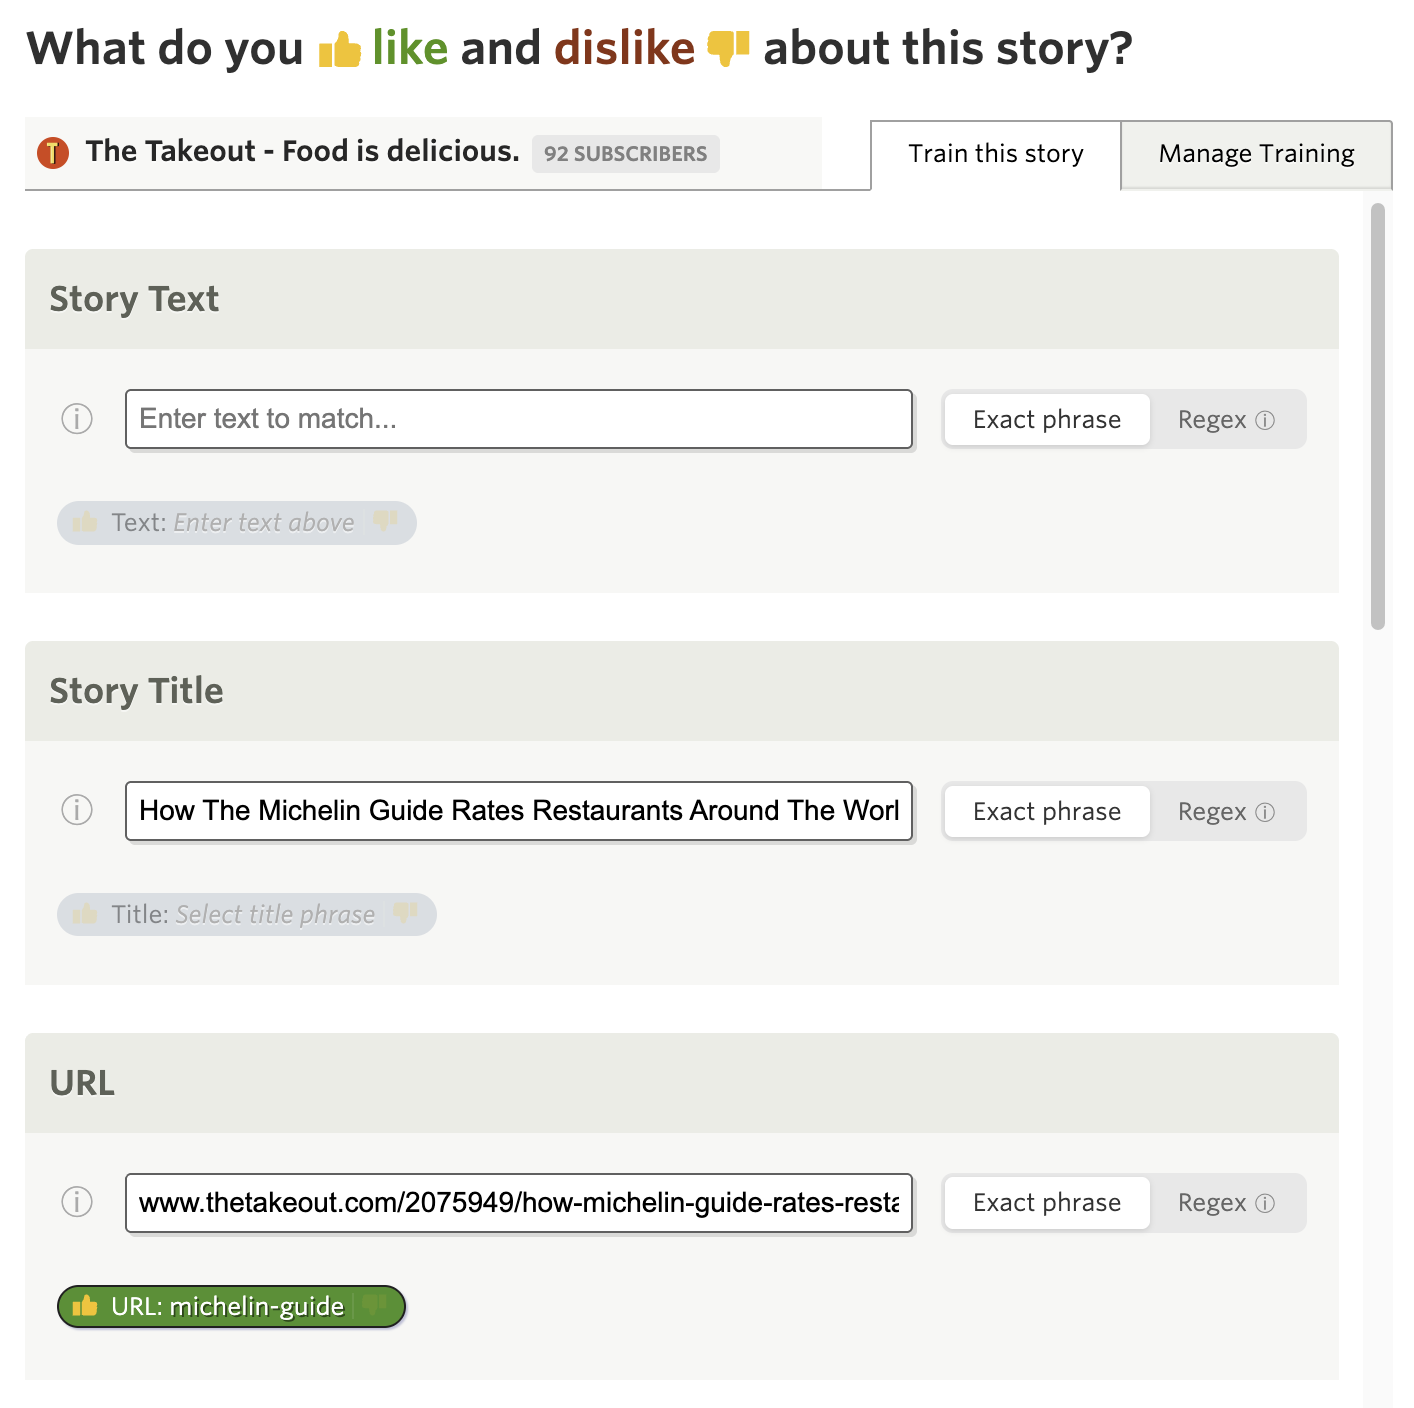Image resolution: width=1414 pixels, height=1408 pixels.
Task: Click the Story Title text field
Action: tap(518, 811)
